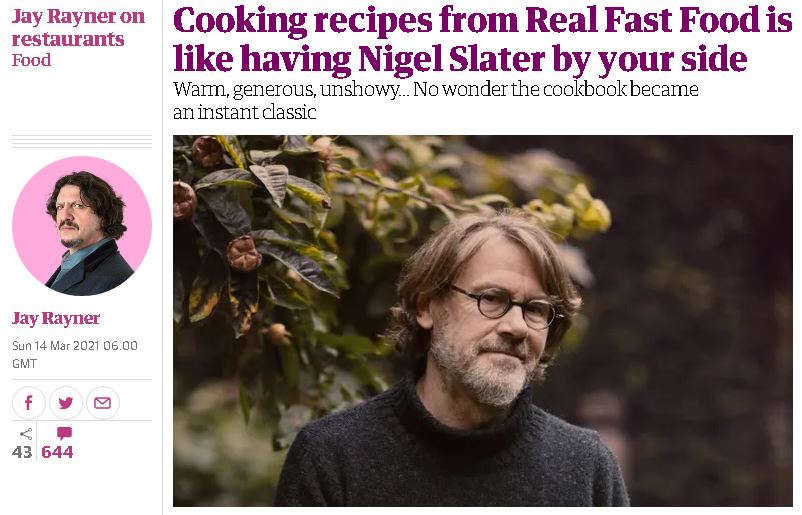Click 'Nigel Slater' in the headline

pos(452,59)
